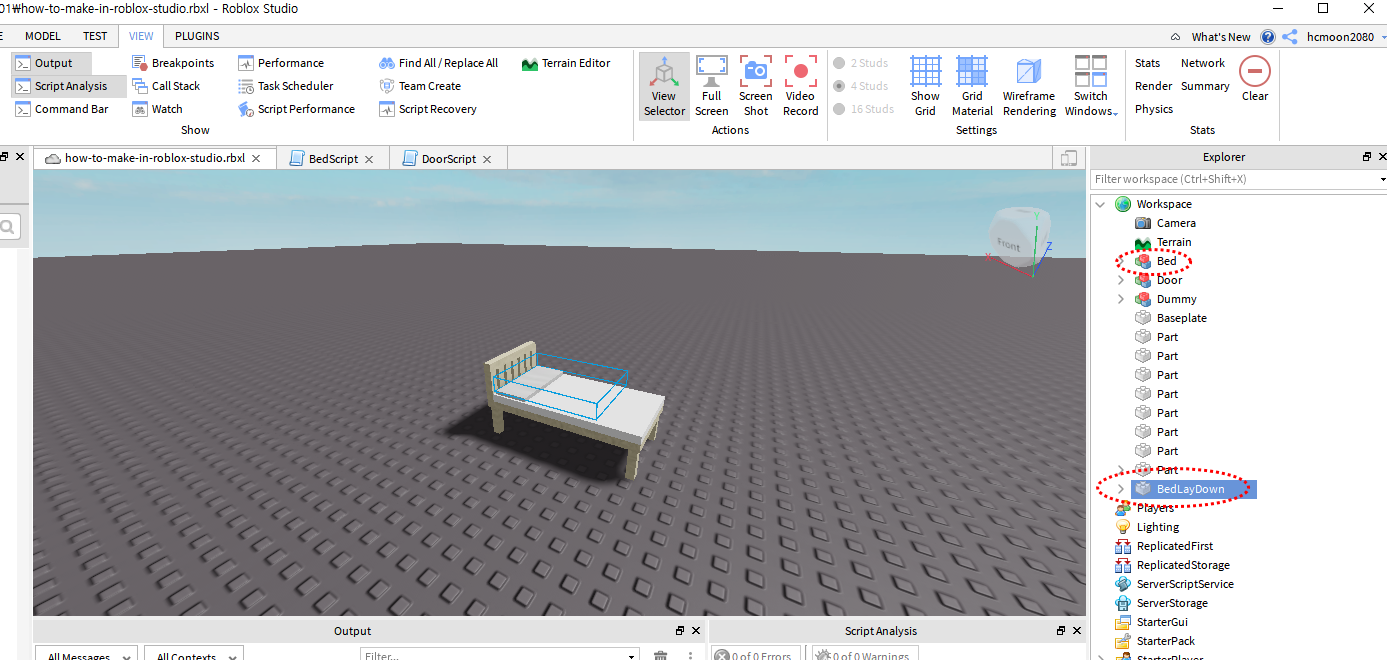Open the Explorer filter dropdown arrow

1382,179
